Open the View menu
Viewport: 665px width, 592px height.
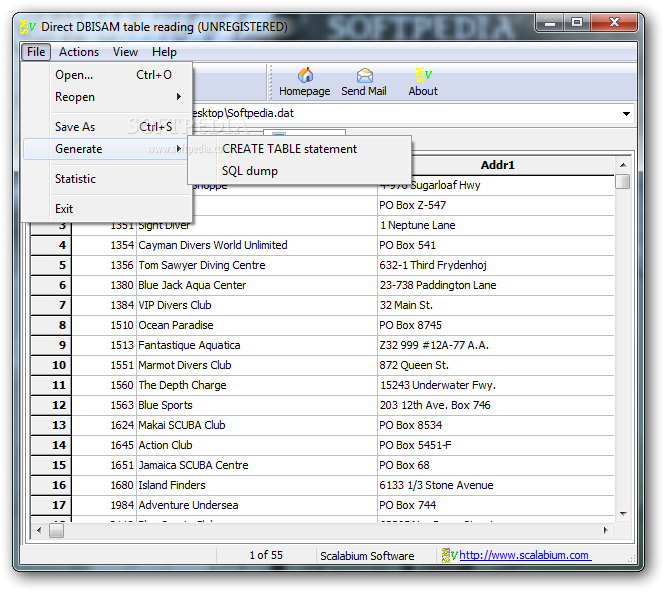(x=125, y=52)
